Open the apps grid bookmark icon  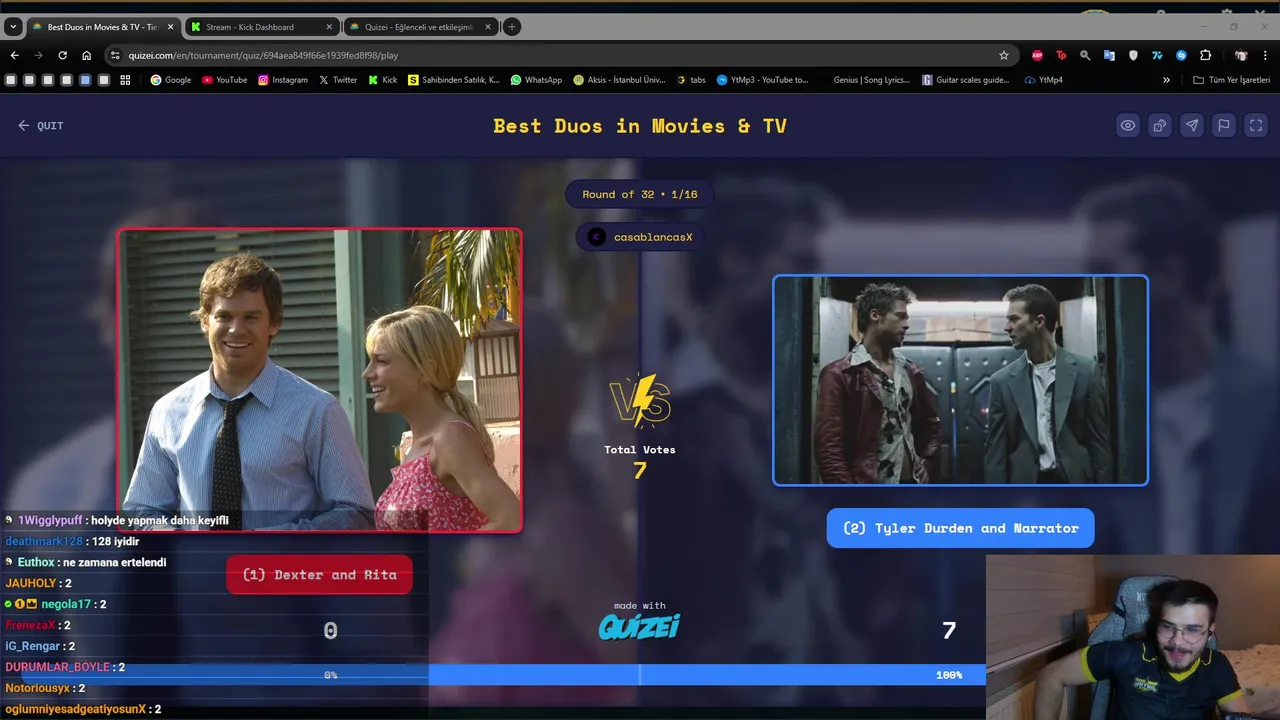tap(125, 80)
